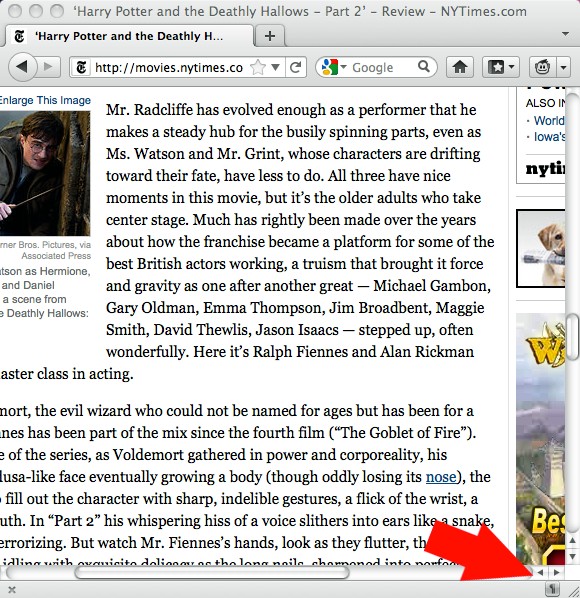Select the Harry Potter Deathly Hallows tab
Image resolution: width=580 pixels, height=598 pixels.
coord(129,36)
